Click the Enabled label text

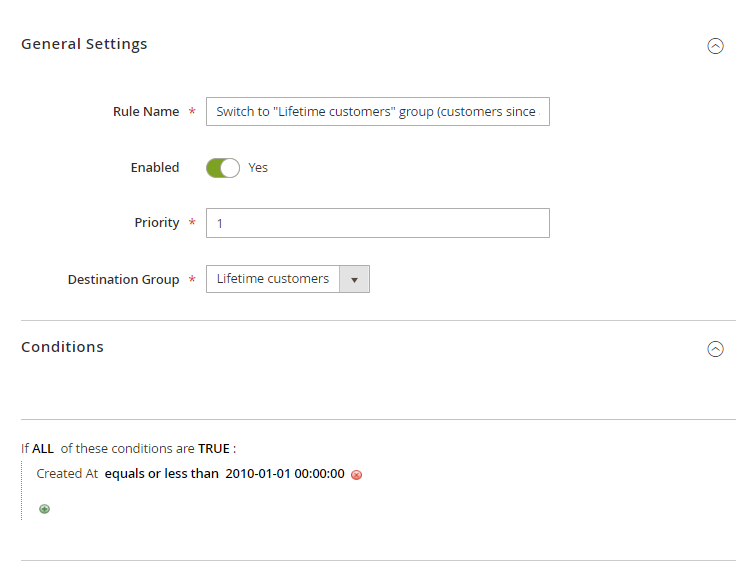pos(155,168)
